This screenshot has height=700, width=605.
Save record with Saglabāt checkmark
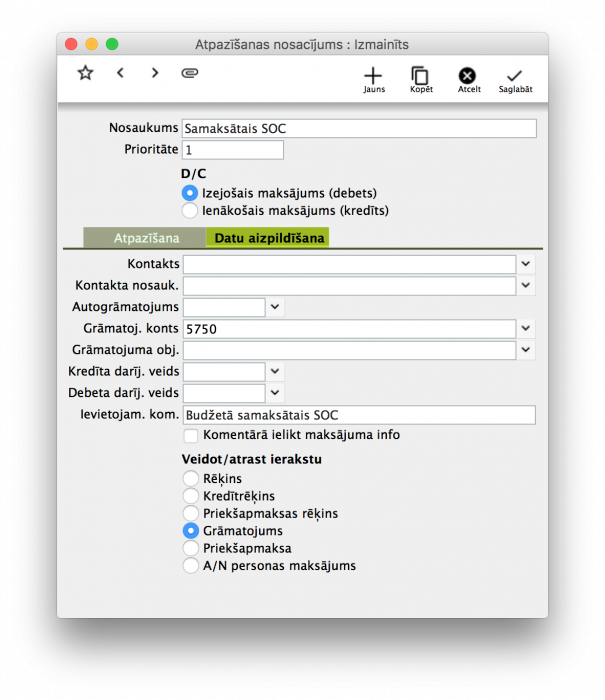(515, 77)
